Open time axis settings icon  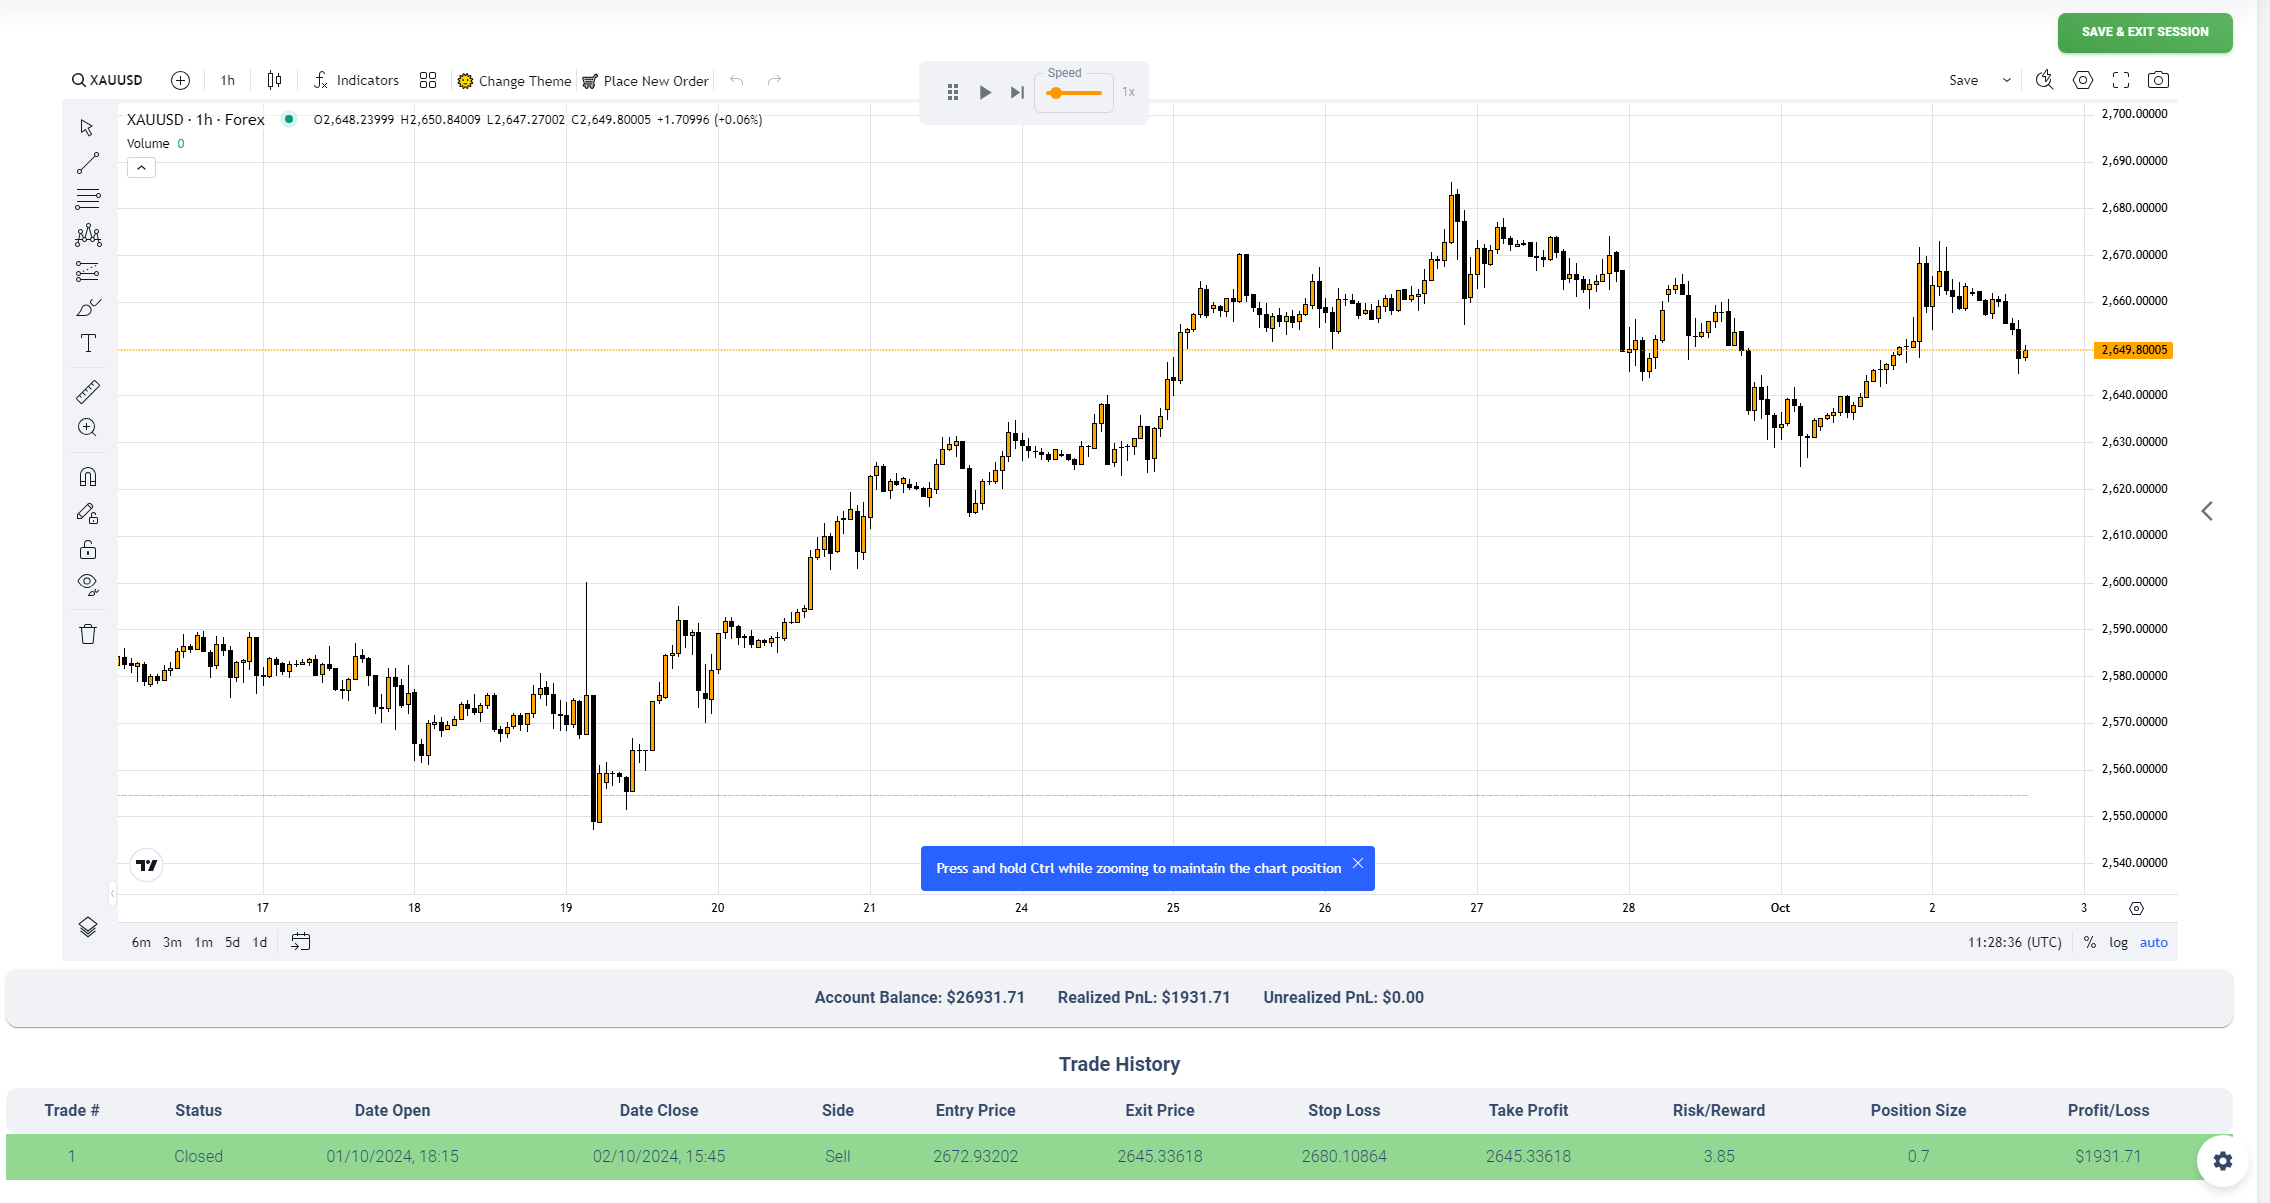[2136, 908]
